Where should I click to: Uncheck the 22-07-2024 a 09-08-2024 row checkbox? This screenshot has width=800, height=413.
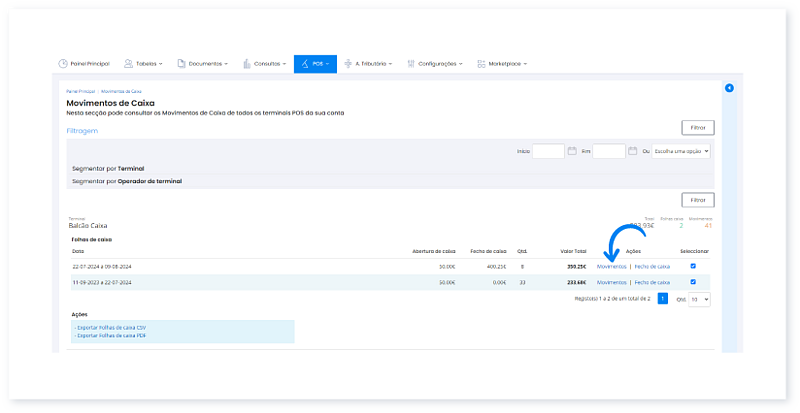pyautogui.click(x=693, y=266)
